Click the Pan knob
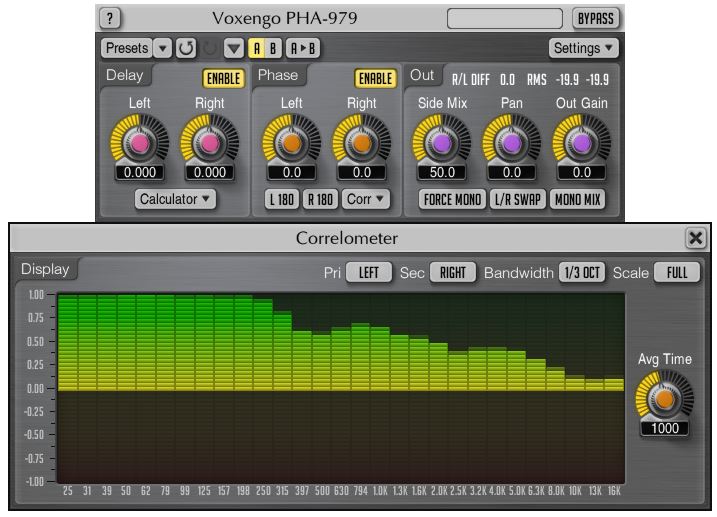The height and width of the screenshot is (517, 717). pyautogui.click(x=512, y=144)
